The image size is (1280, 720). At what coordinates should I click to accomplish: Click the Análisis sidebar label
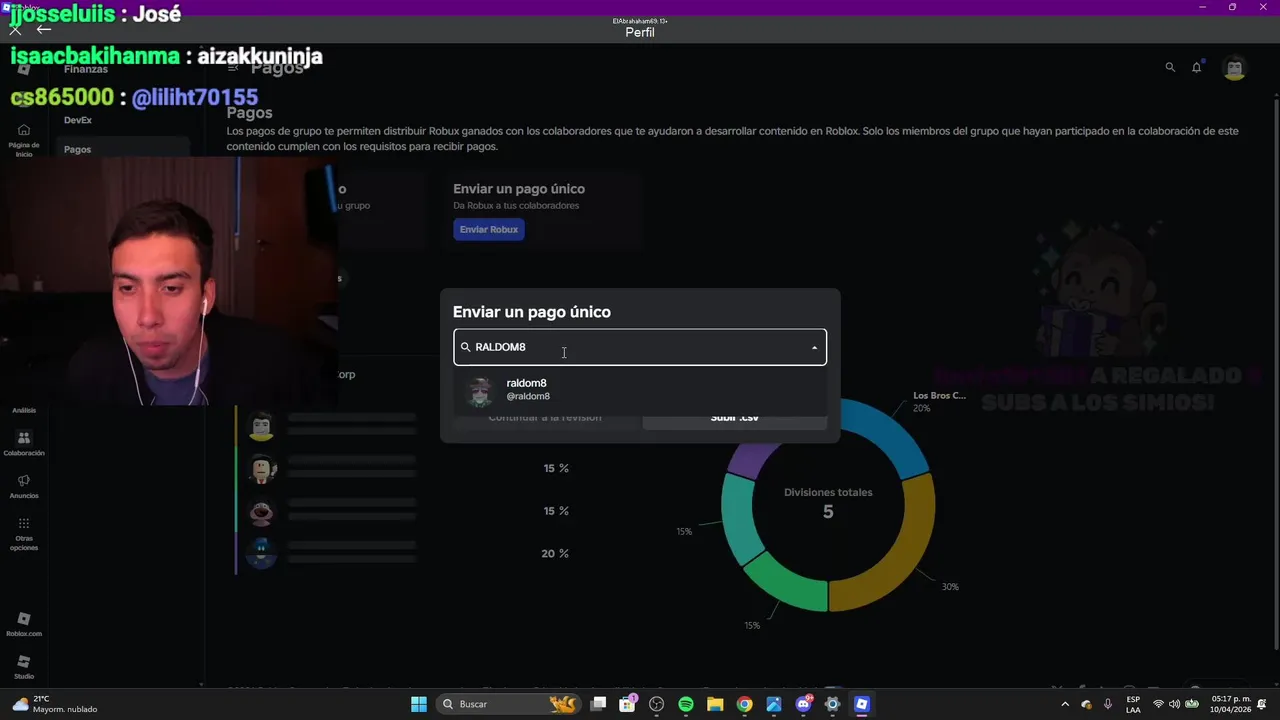[24, 410]
